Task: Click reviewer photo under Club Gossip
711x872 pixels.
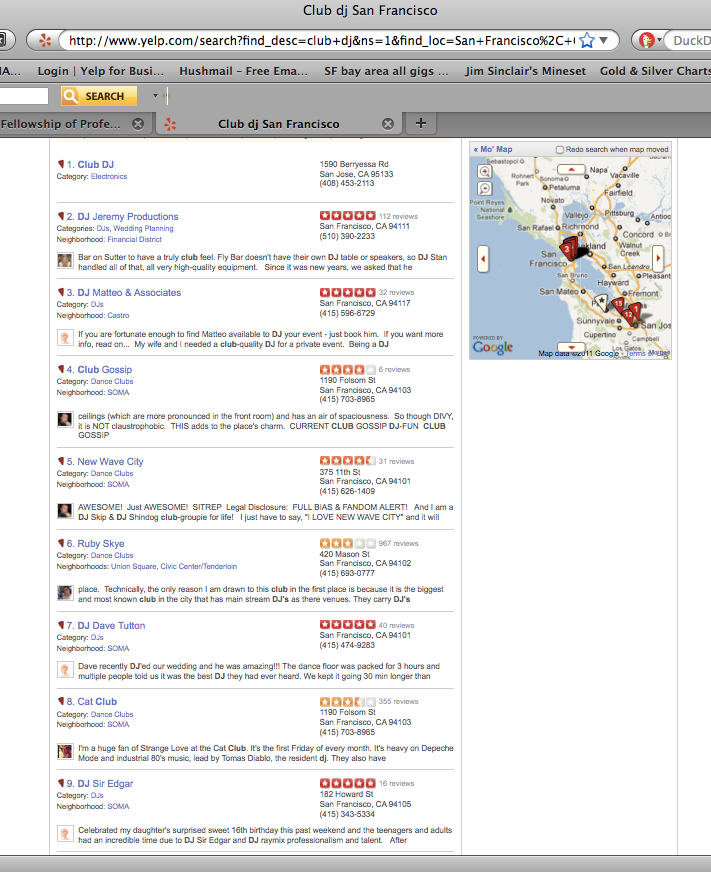Action: click(x=65, y=419)
